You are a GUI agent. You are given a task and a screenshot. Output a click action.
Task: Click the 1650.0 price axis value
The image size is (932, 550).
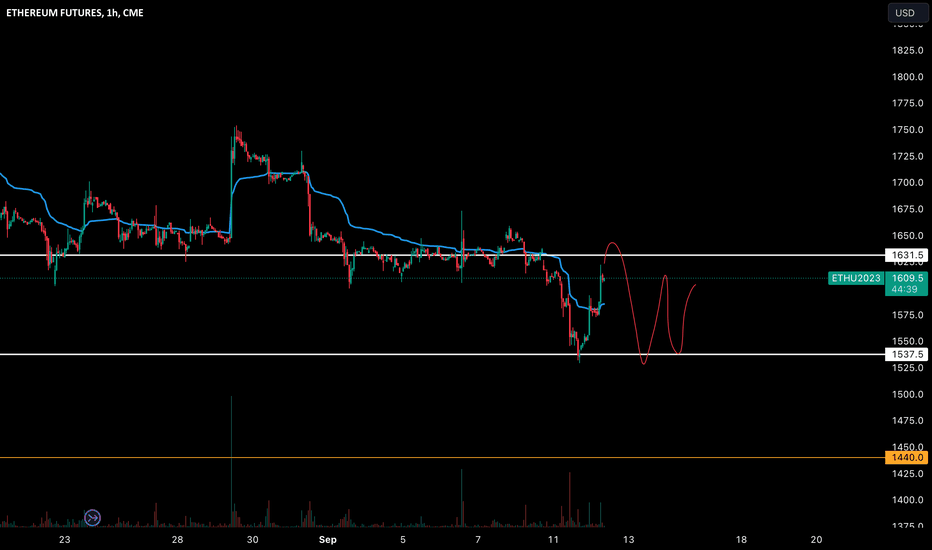click(908, 235)
